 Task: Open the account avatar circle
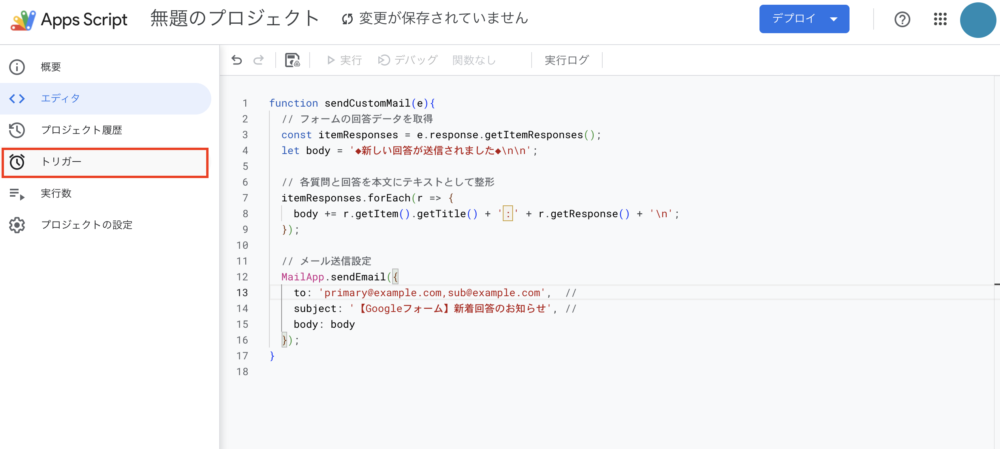point(978,20)
